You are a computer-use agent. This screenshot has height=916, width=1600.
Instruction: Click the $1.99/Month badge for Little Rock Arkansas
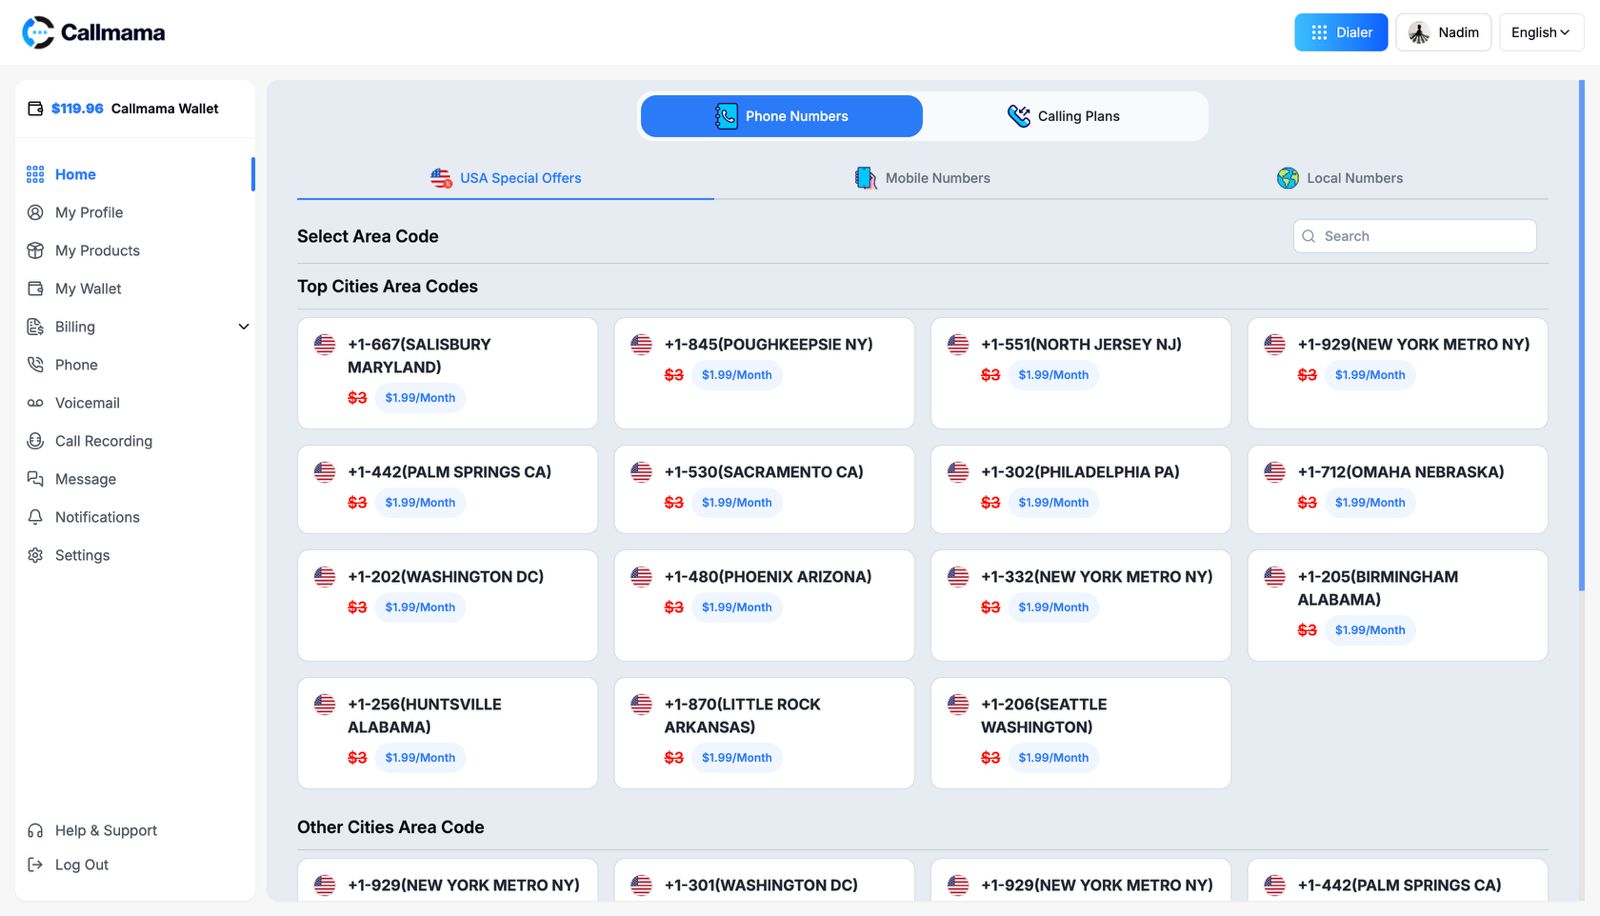(737, 758)
